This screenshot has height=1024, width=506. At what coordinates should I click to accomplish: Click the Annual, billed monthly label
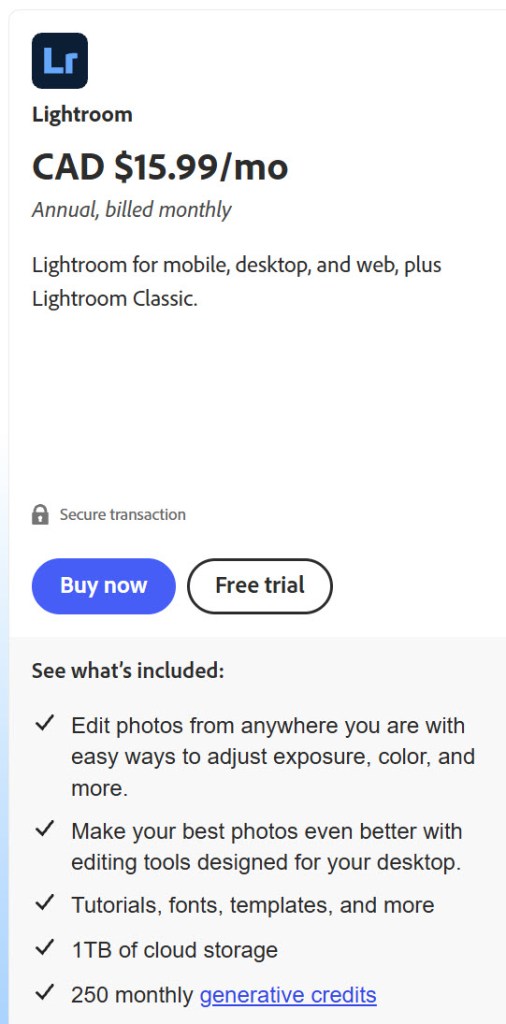(x=132, y=210)
